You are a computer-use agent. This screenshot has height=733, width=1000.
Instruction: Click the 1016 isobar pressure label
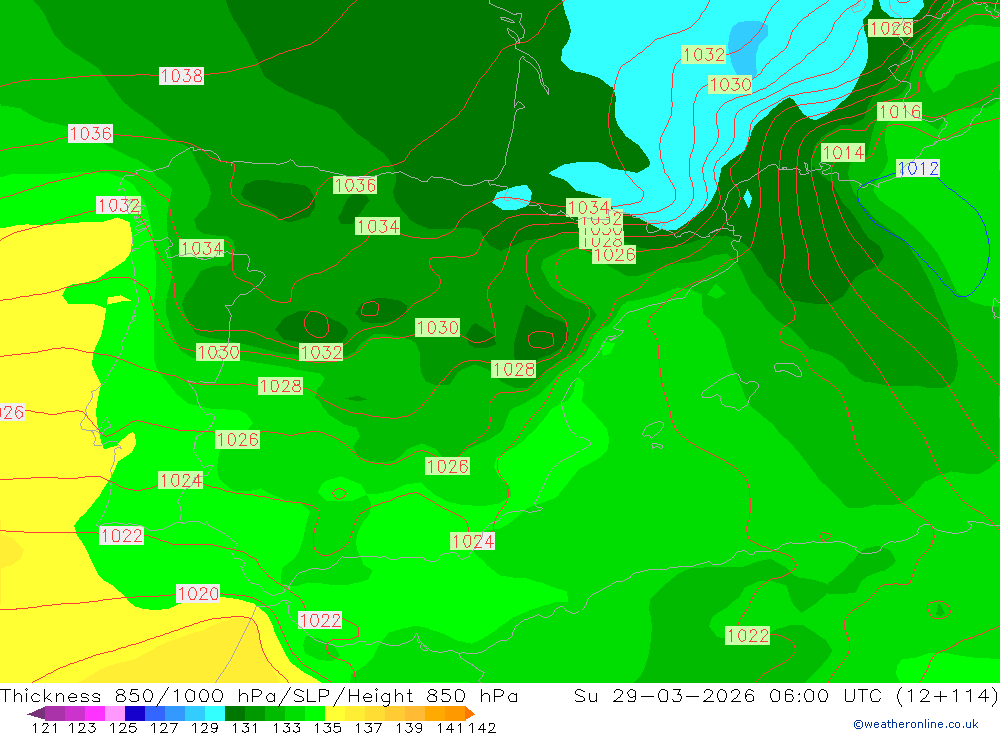899,112
